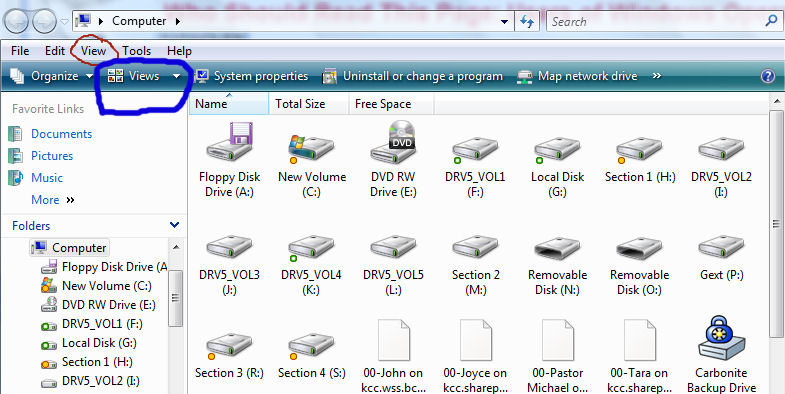This screenshot has width=785, height=394.
Task: Collapse the Folders pane chevron
Action: [174, 225]
